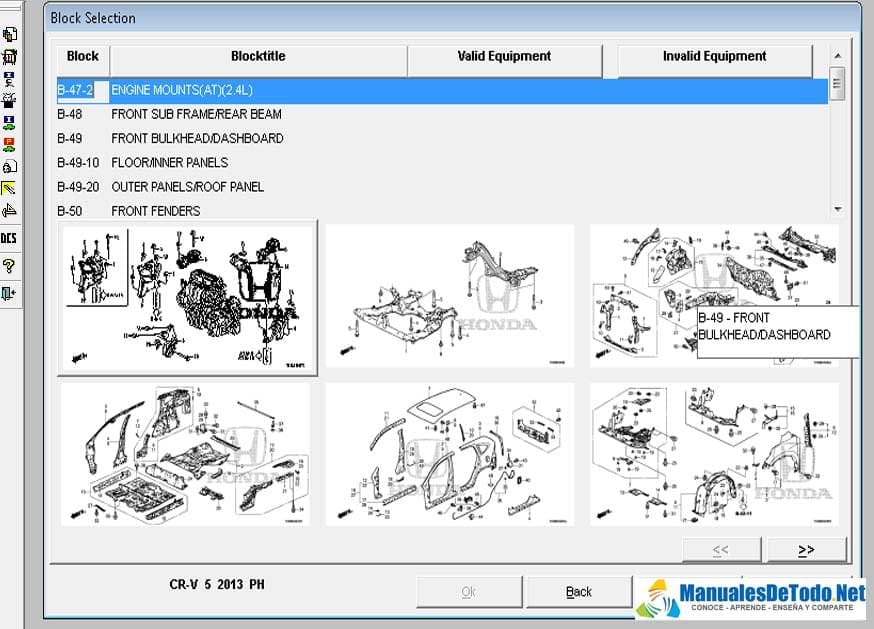Click the block list scrollbar thumb
Screen dimensions: 874x629
click(837, 84)
